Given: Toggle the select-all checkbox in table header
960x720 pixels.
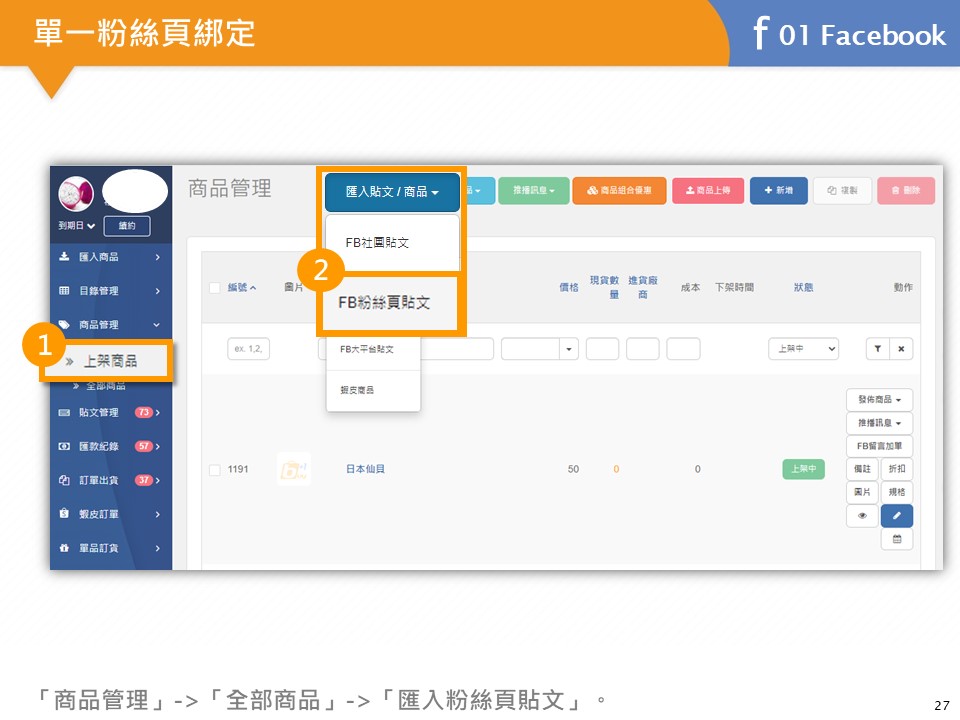Looking at the screenshot, I should [214, 288].
